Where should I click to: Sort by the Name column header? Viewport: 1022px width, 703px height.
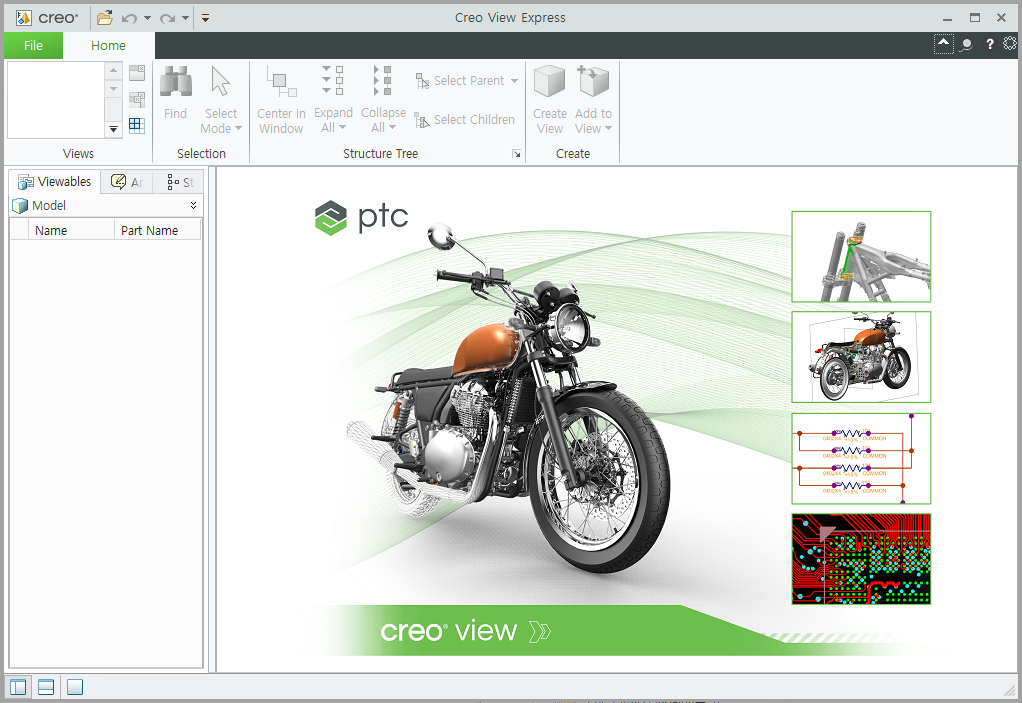[x=71, y=231]
